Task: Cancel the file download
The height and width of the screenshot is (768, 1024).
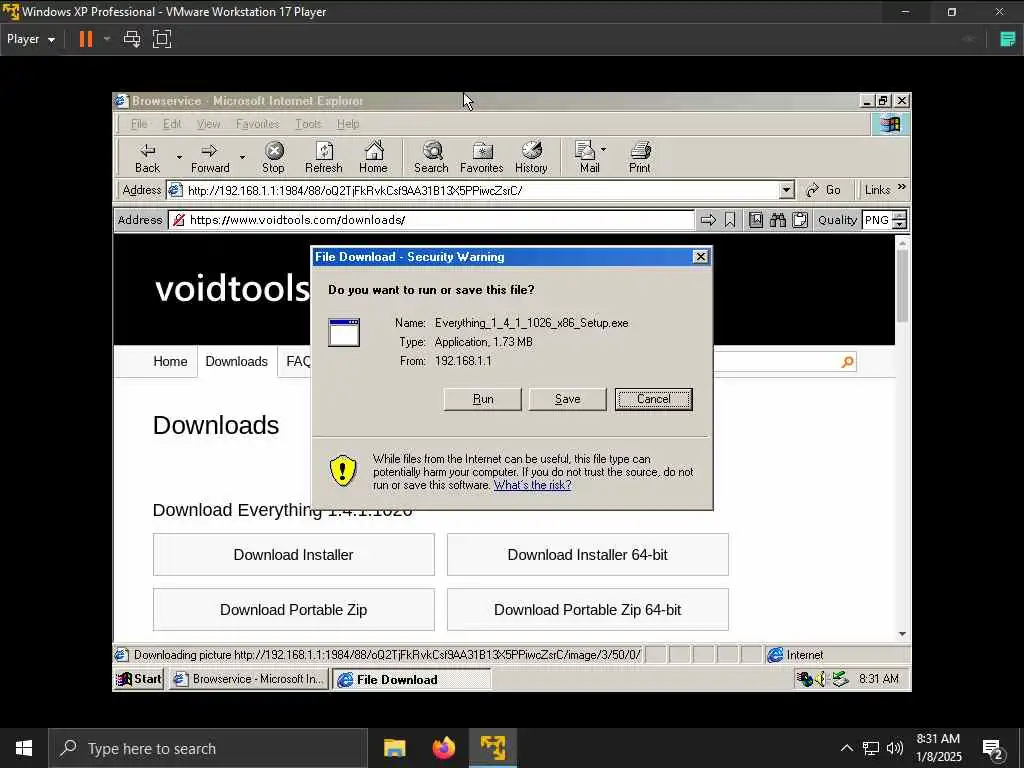Action: 653,399
